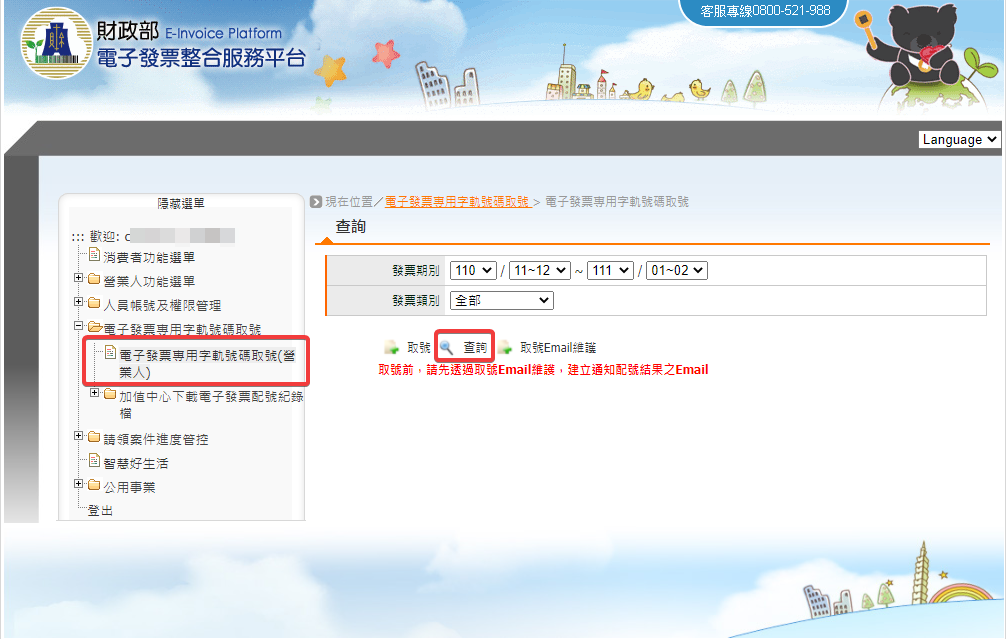Open the start year dropdown showing 110
The image size is (1006, 639).
click(473, 271)
